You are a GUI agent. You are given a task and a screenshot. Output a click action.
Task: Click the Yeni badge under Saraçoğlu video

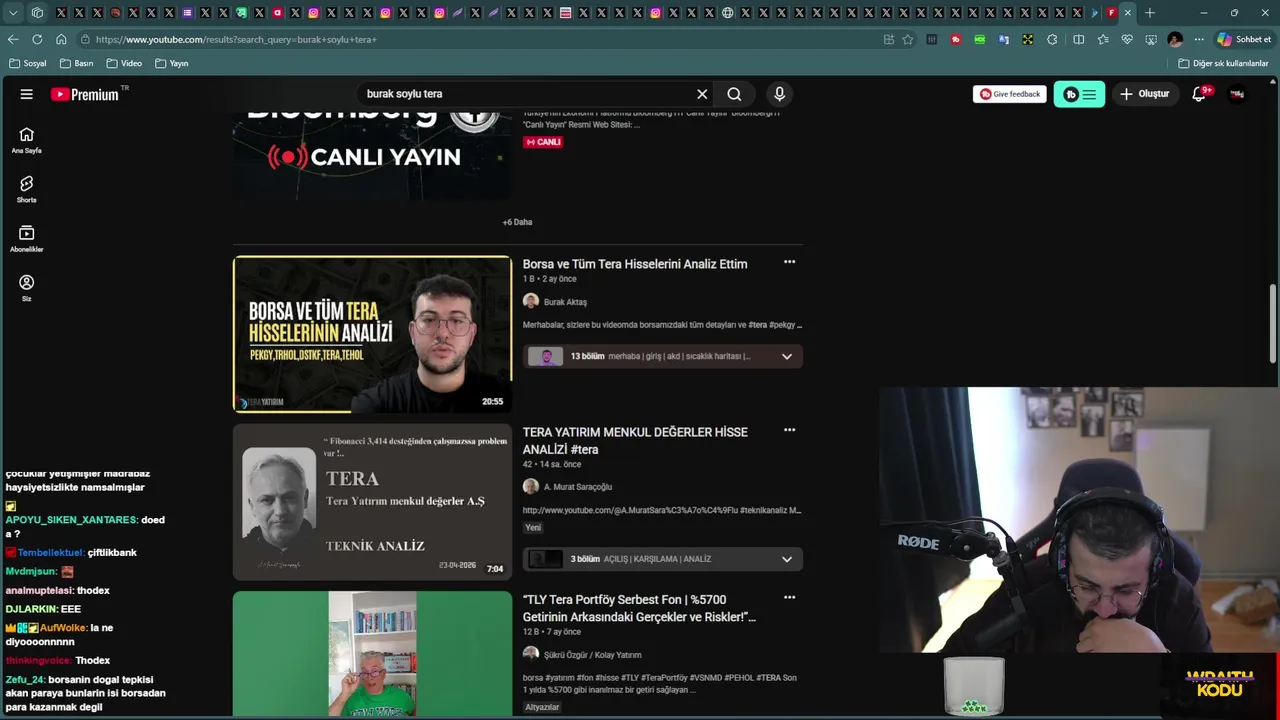pyautogui.click(x=533, y=528)
